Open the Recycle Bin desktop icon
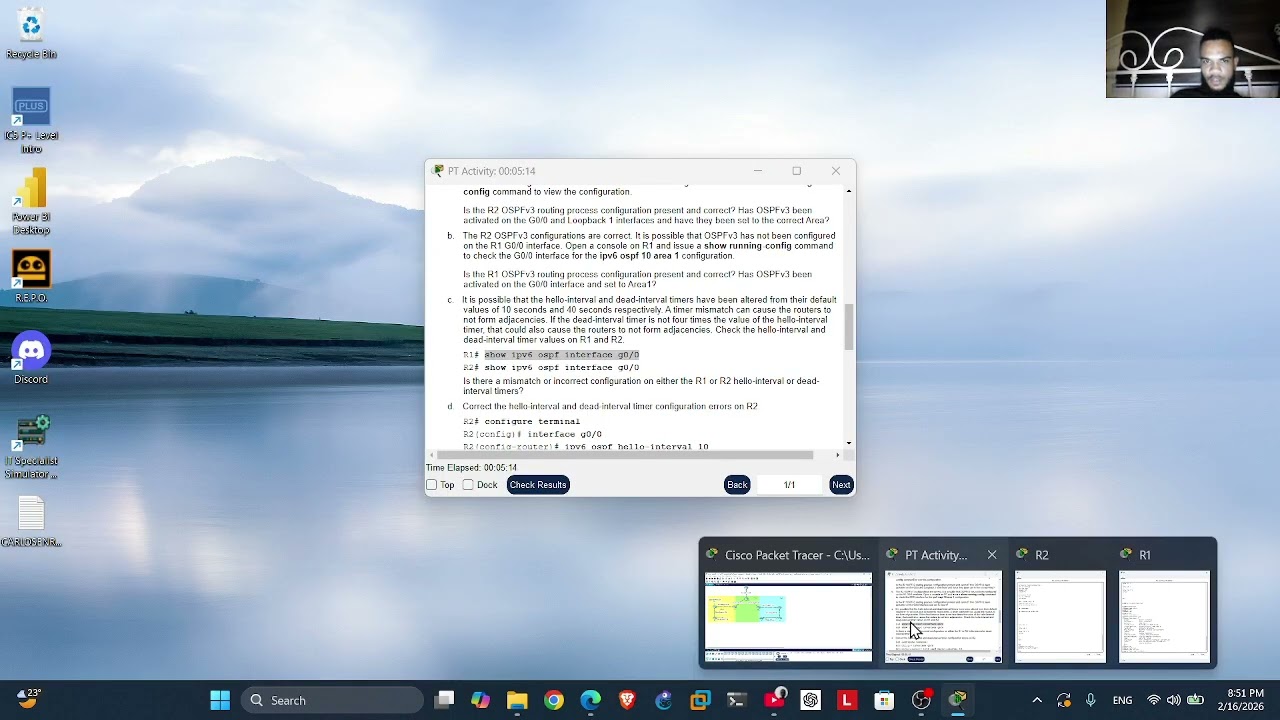Viewport: 1280px width, 720px height. [31, 33]
